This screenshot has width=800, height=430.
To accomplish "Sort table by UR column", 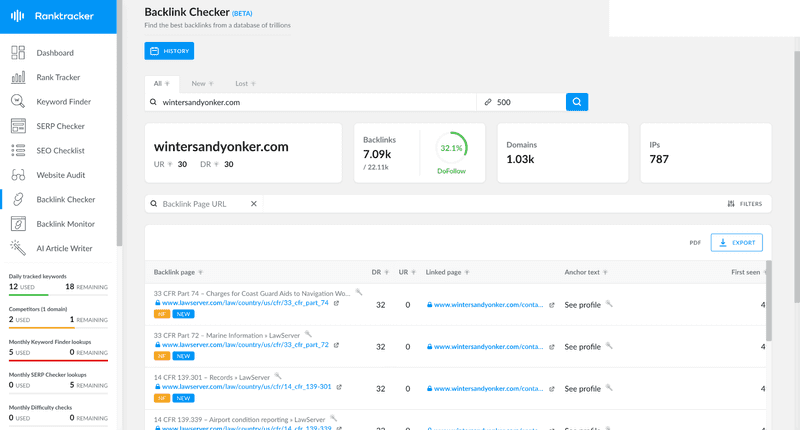I will 407,272.
